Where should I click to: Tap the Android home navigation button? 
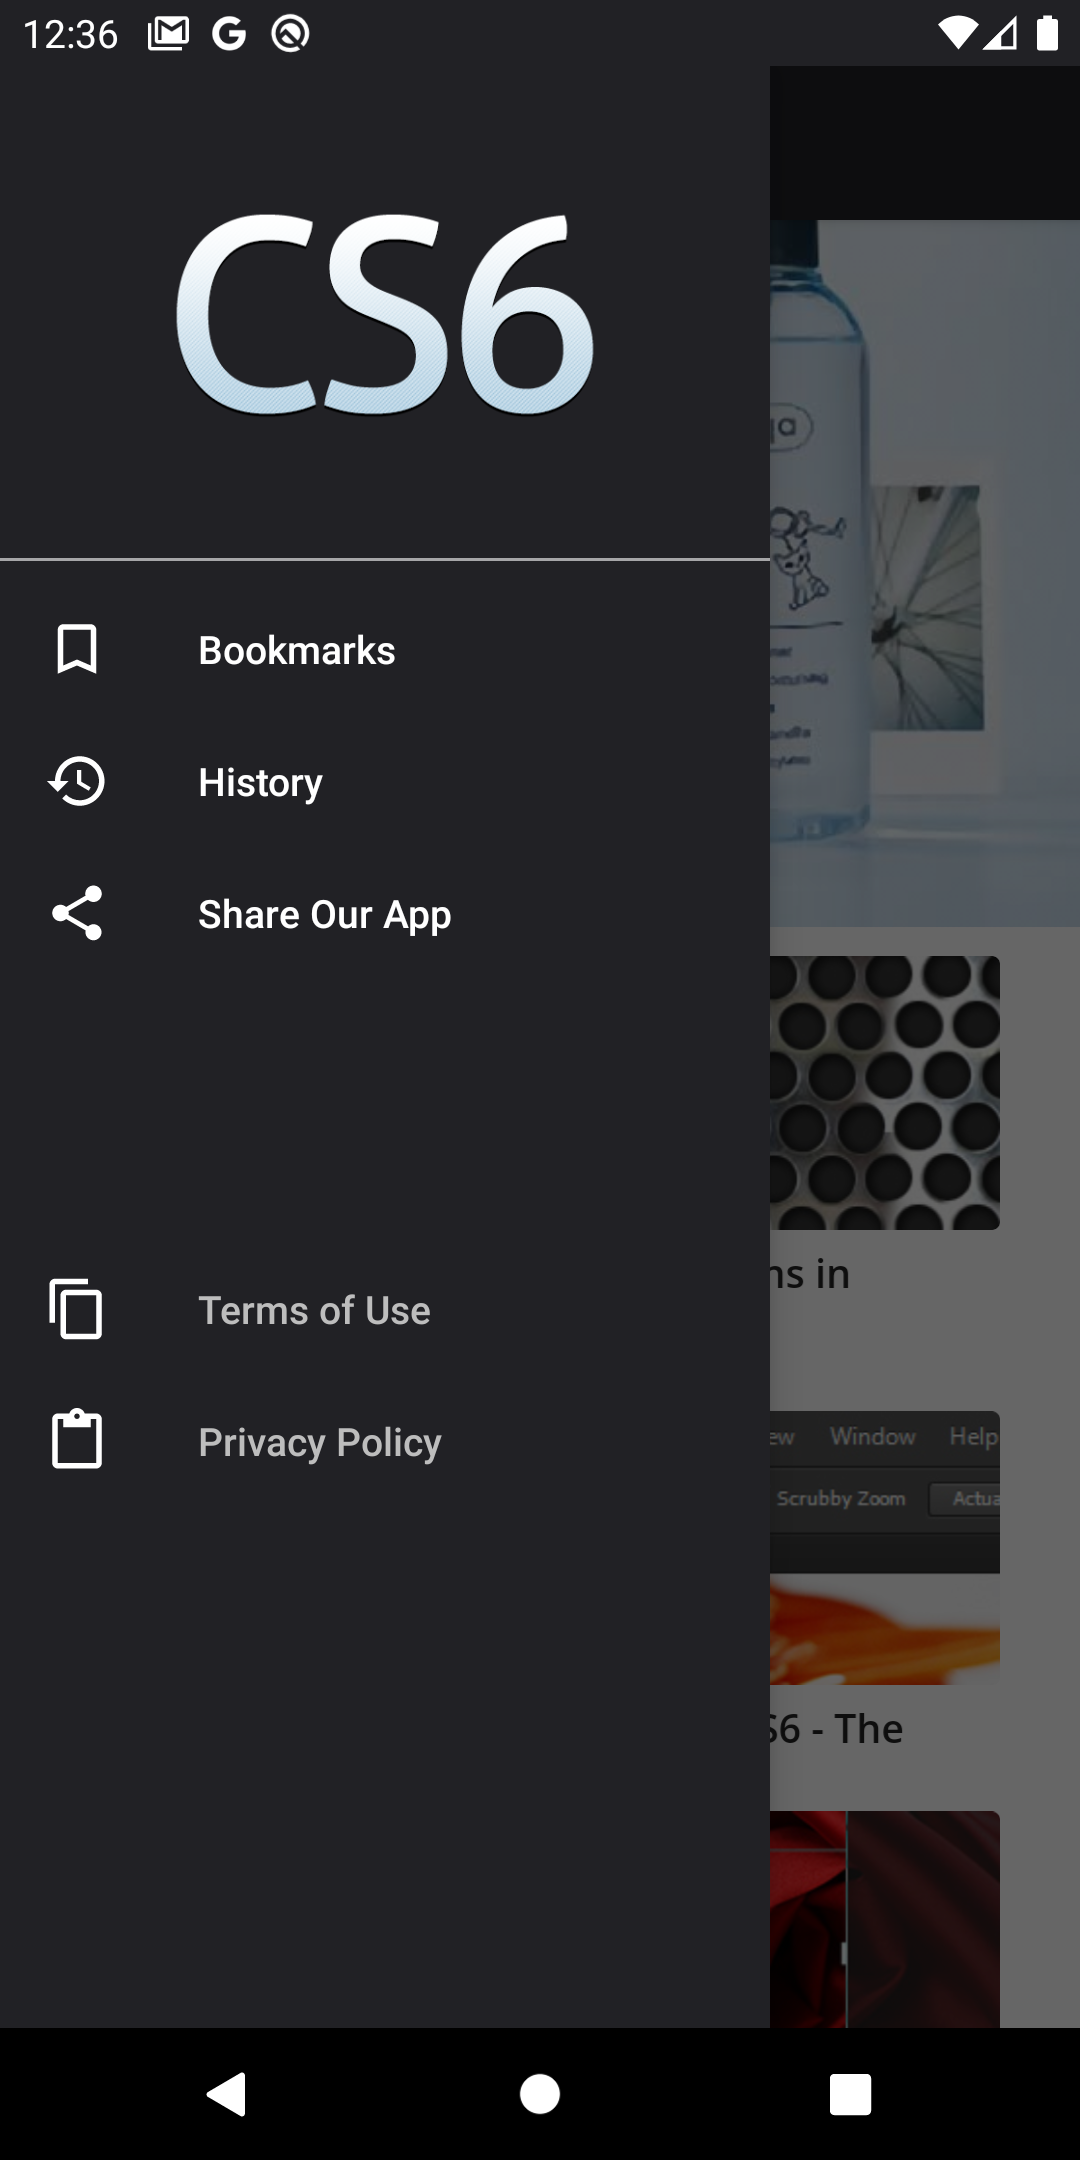click(x=540, y=2094)
